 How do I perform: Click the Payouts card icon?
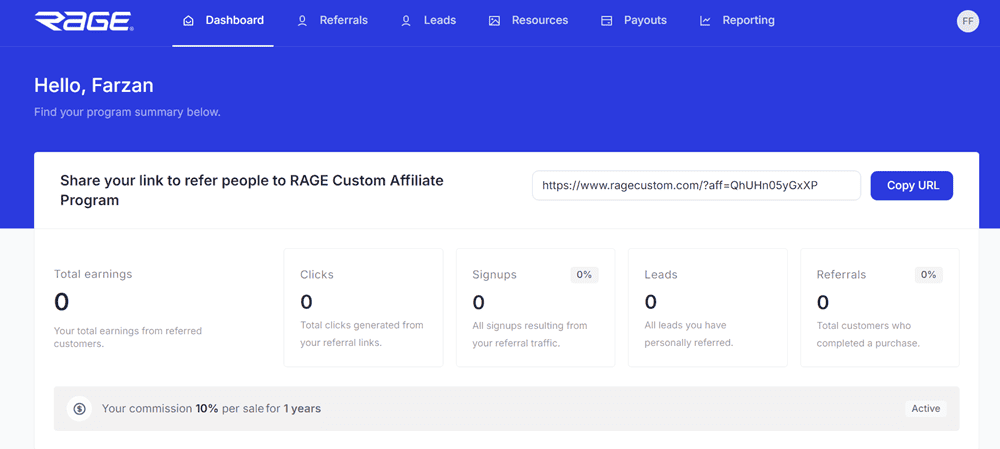click(606, 21)
